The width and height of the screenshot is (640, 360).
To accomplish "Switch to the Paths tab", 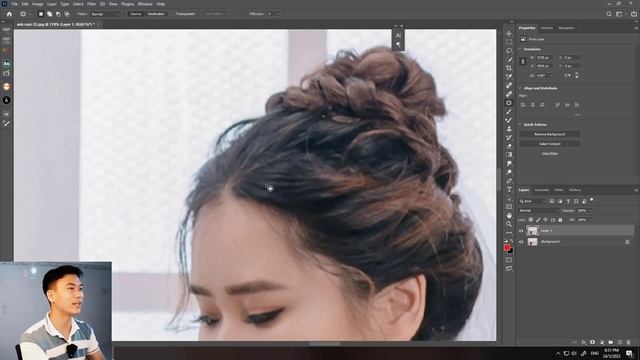I will pyautogui.click(x=559, y=190).
